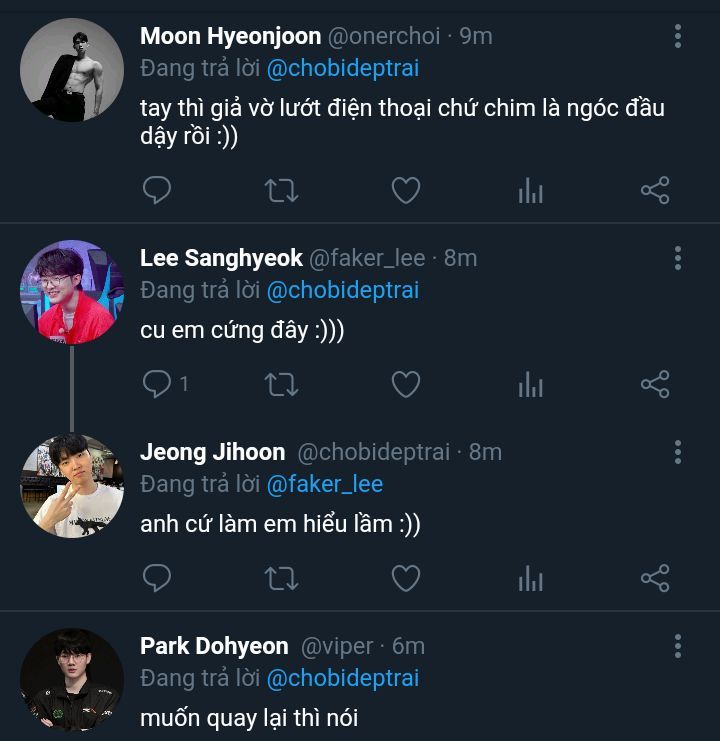Screen dimensions: 720x741
Task: Open more options on Lee Sanghyeok's tweet
Action: click(678, 259)
